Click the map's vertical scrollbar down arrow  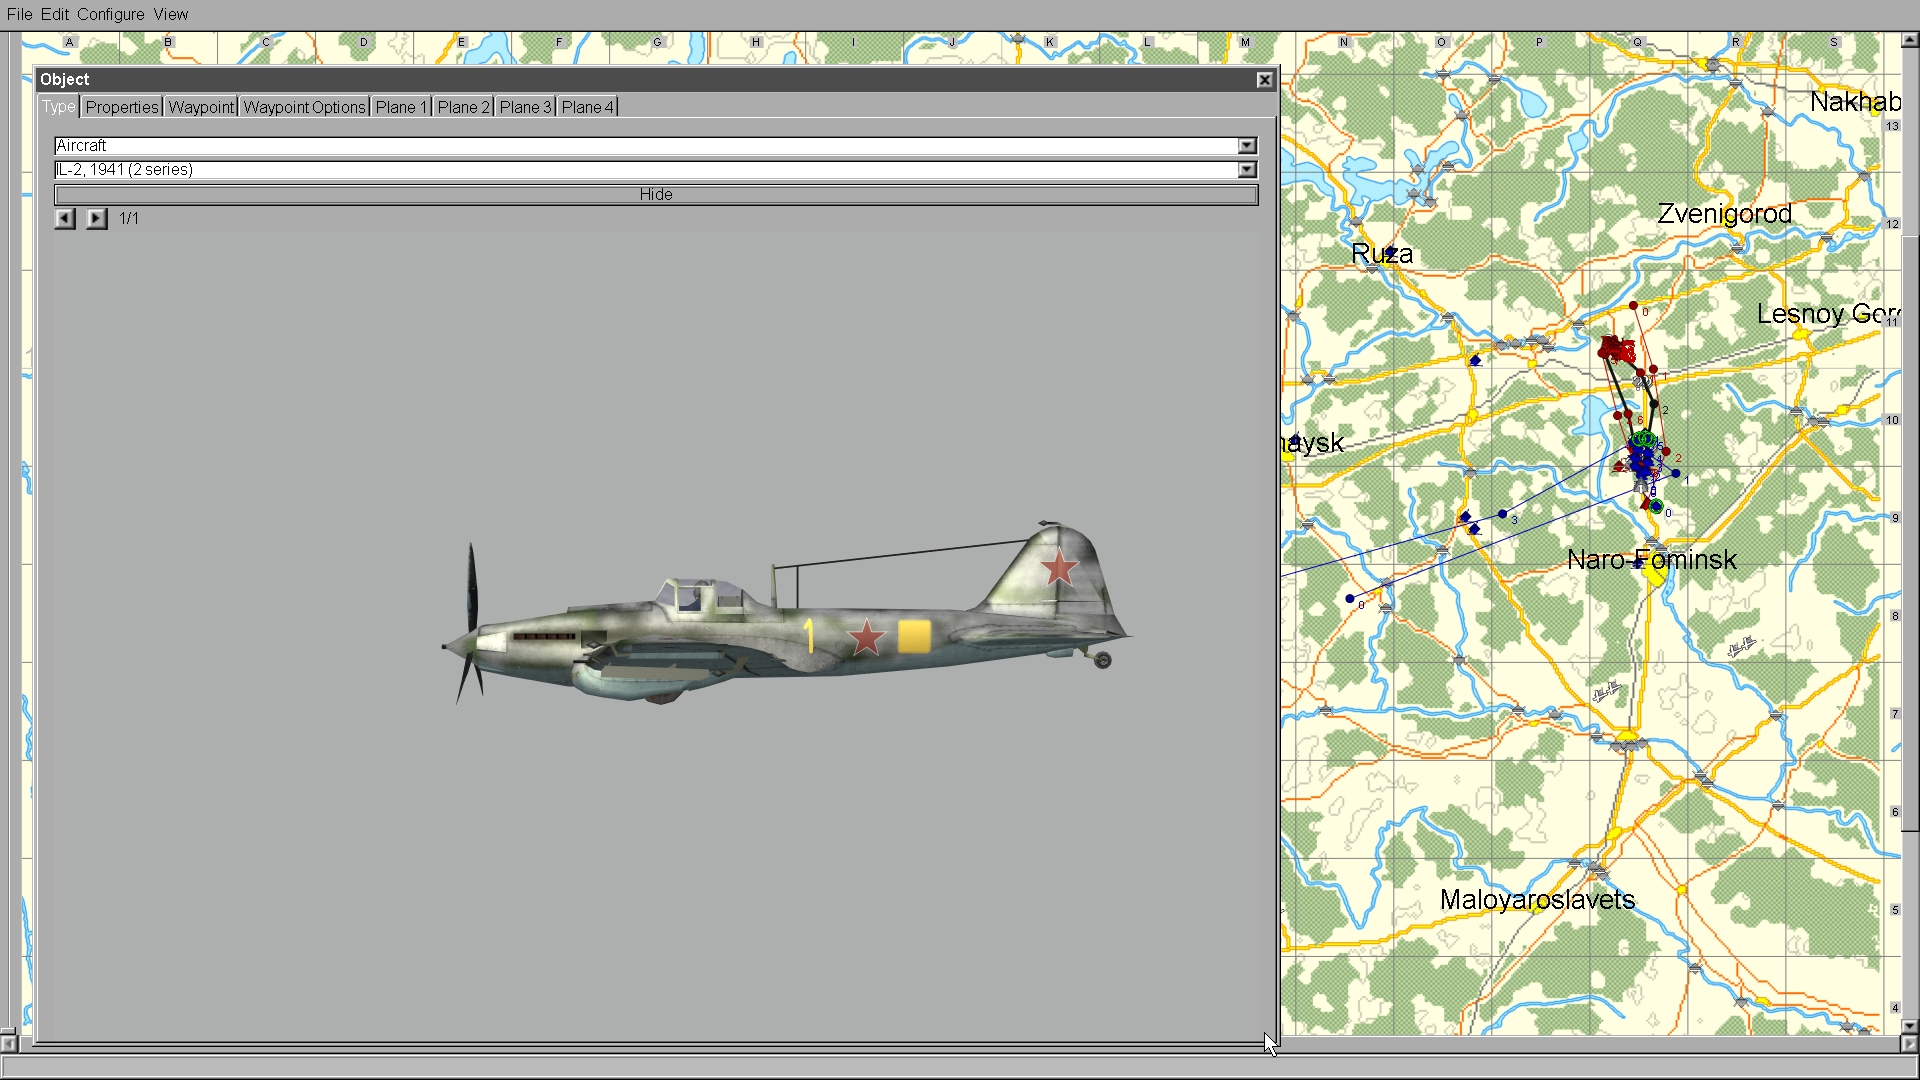(1909, 1026)
